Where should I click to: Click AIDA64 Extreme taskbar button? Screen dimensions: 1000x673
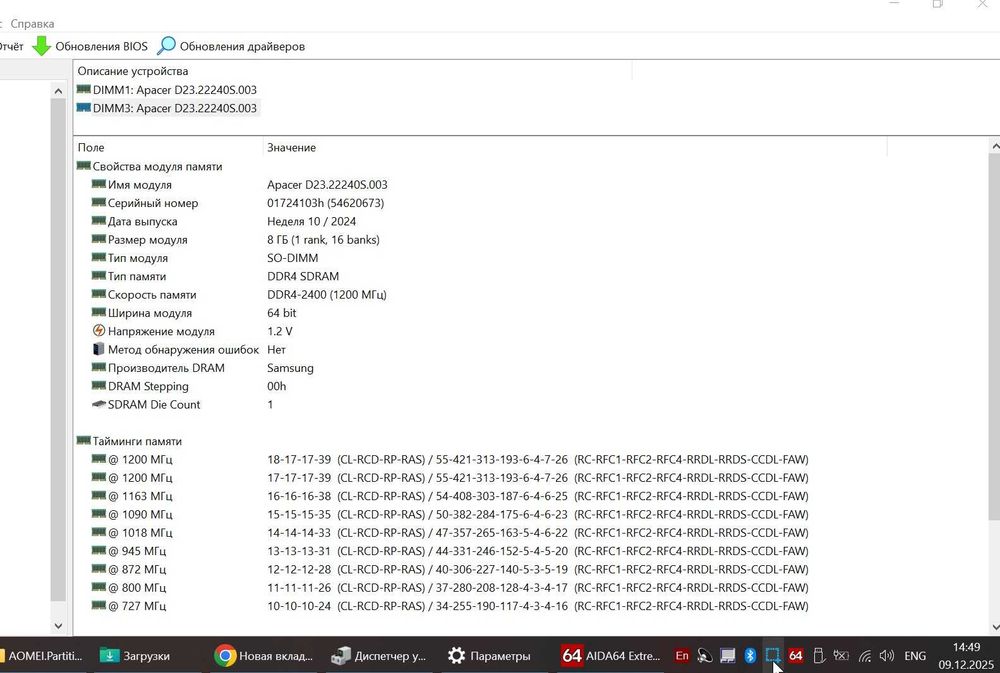point(611,655)
